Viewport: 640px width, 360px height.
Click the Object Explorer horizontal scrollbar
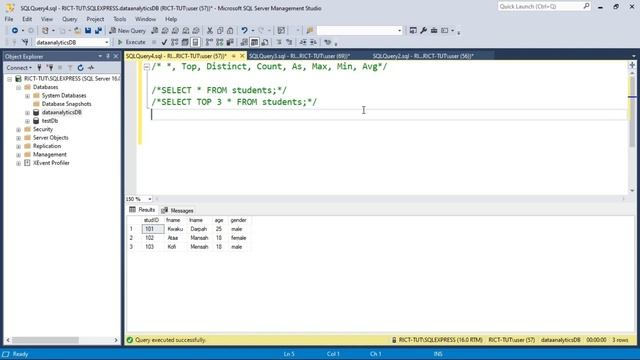(x=45, y=340)
